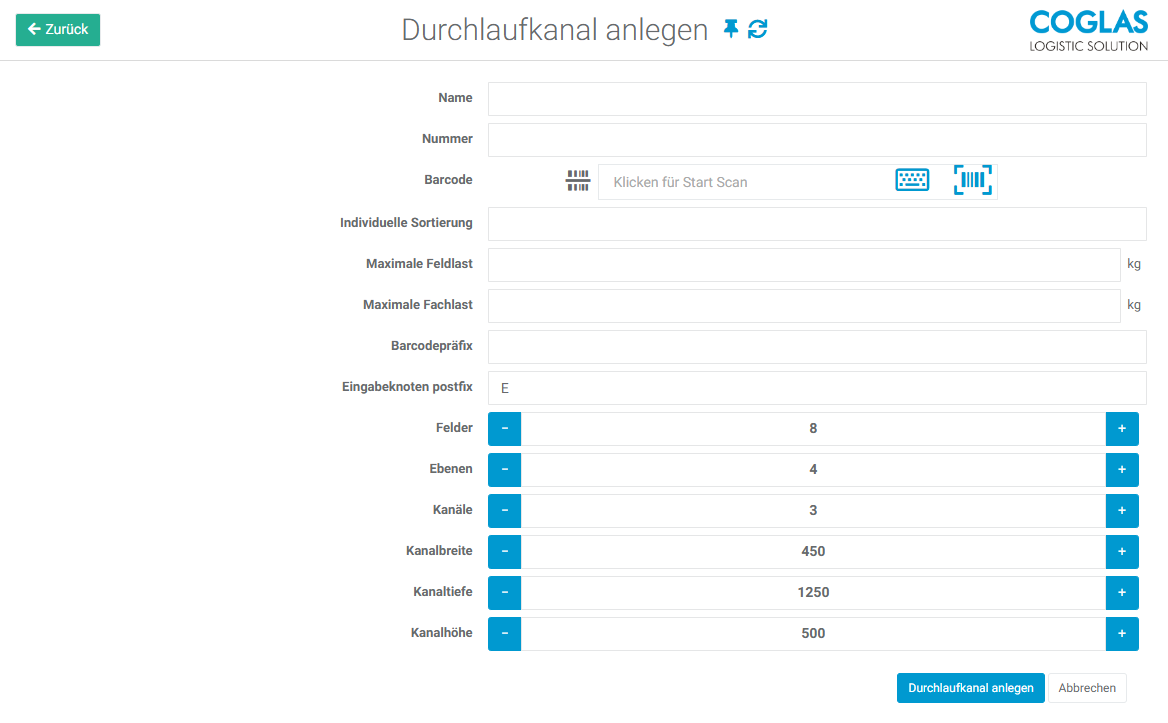
Task: Go back with the Zurück button
Action: (x=58, y=29)
